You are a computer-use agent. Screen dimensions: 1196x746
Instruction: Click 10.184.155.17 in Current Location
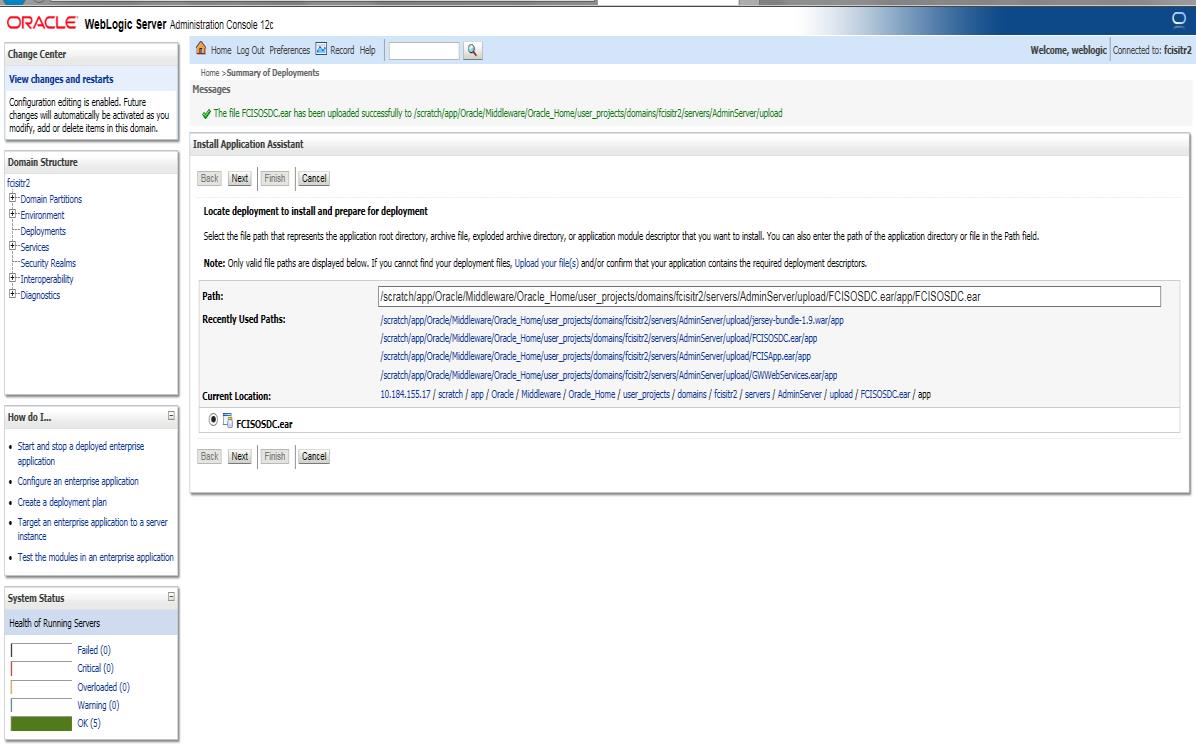405,394
